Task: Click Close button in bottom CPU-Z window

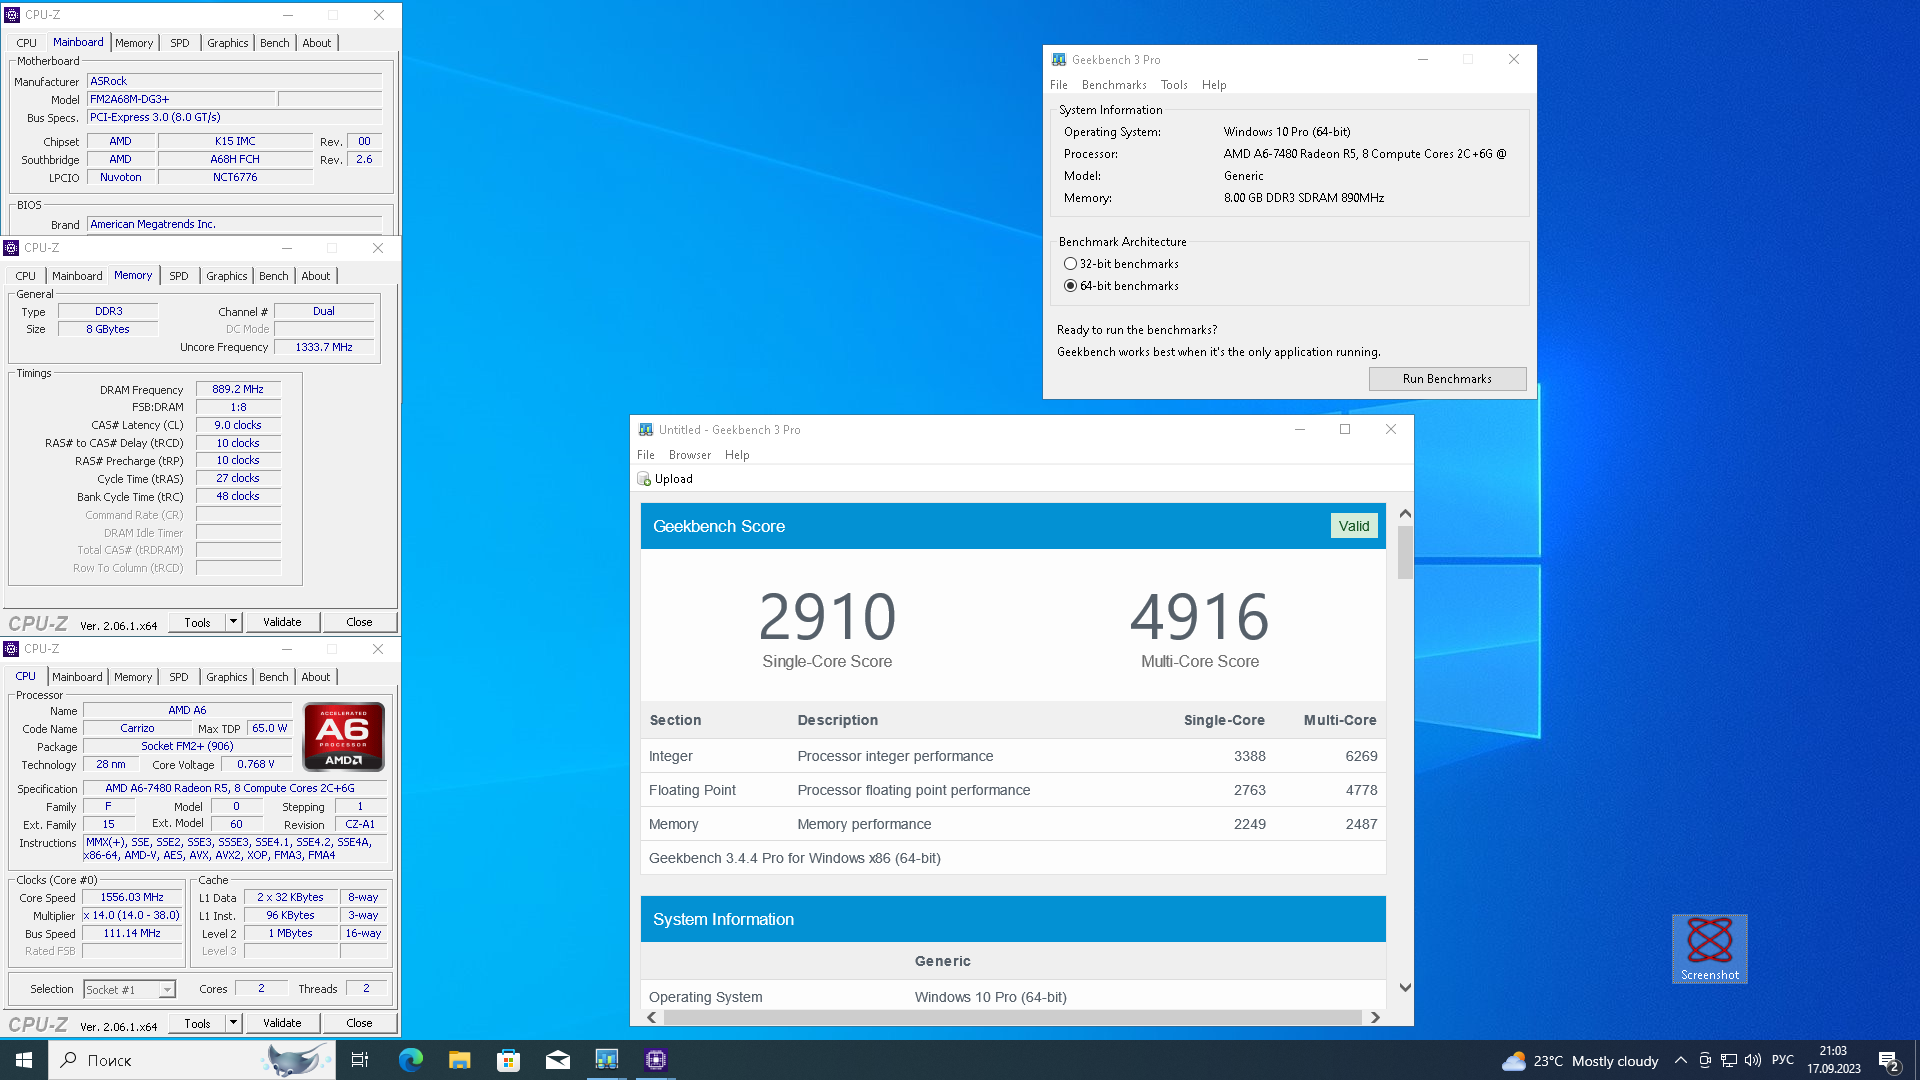Action: tap(359, 1023)
